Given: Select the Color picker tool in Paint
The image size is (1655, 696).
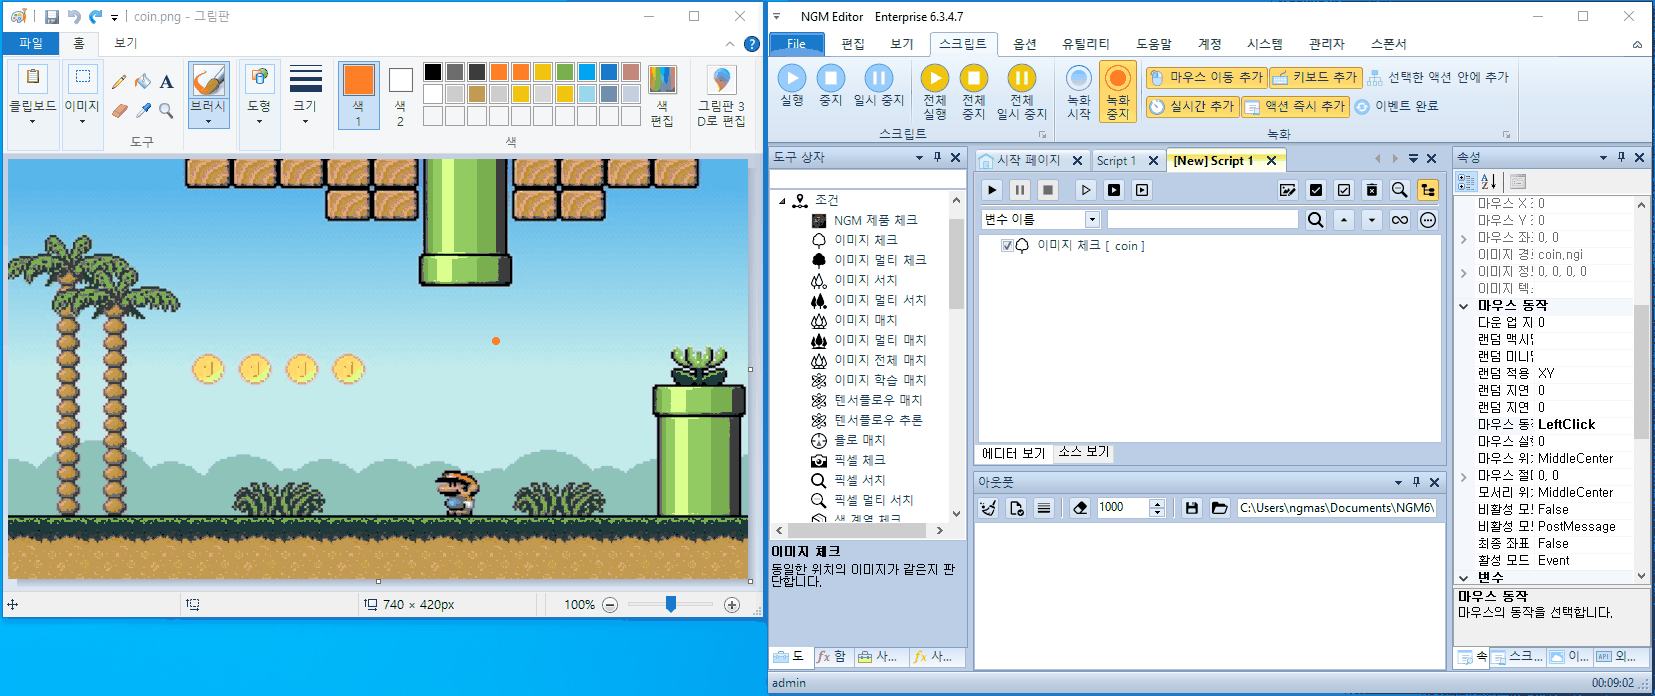Looking at the screenshot, I should coord(143,111).
